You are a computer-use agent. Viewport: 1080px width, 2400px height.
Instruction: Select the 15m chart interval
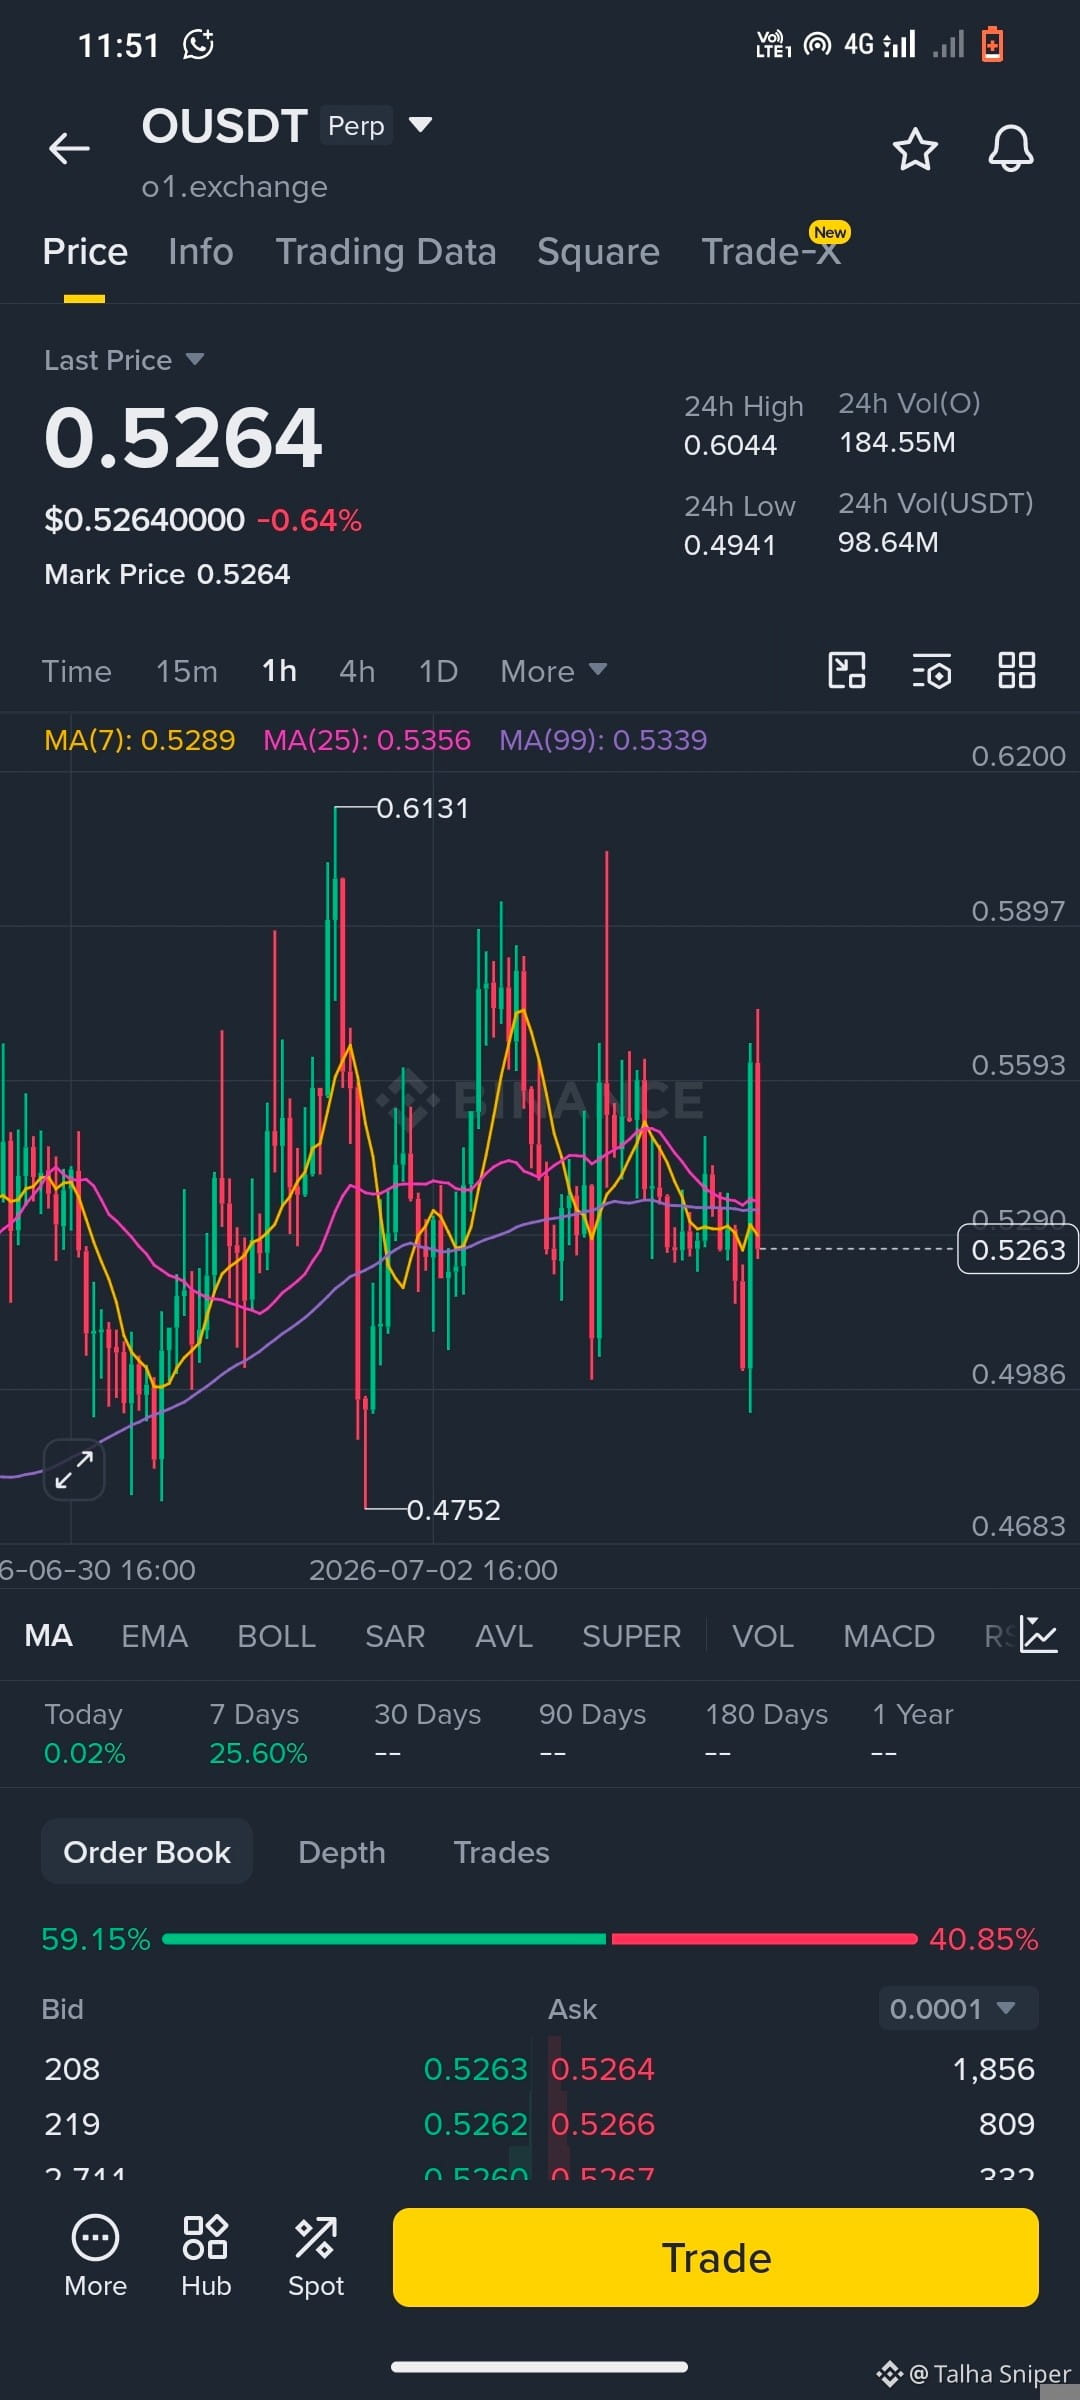187,671
